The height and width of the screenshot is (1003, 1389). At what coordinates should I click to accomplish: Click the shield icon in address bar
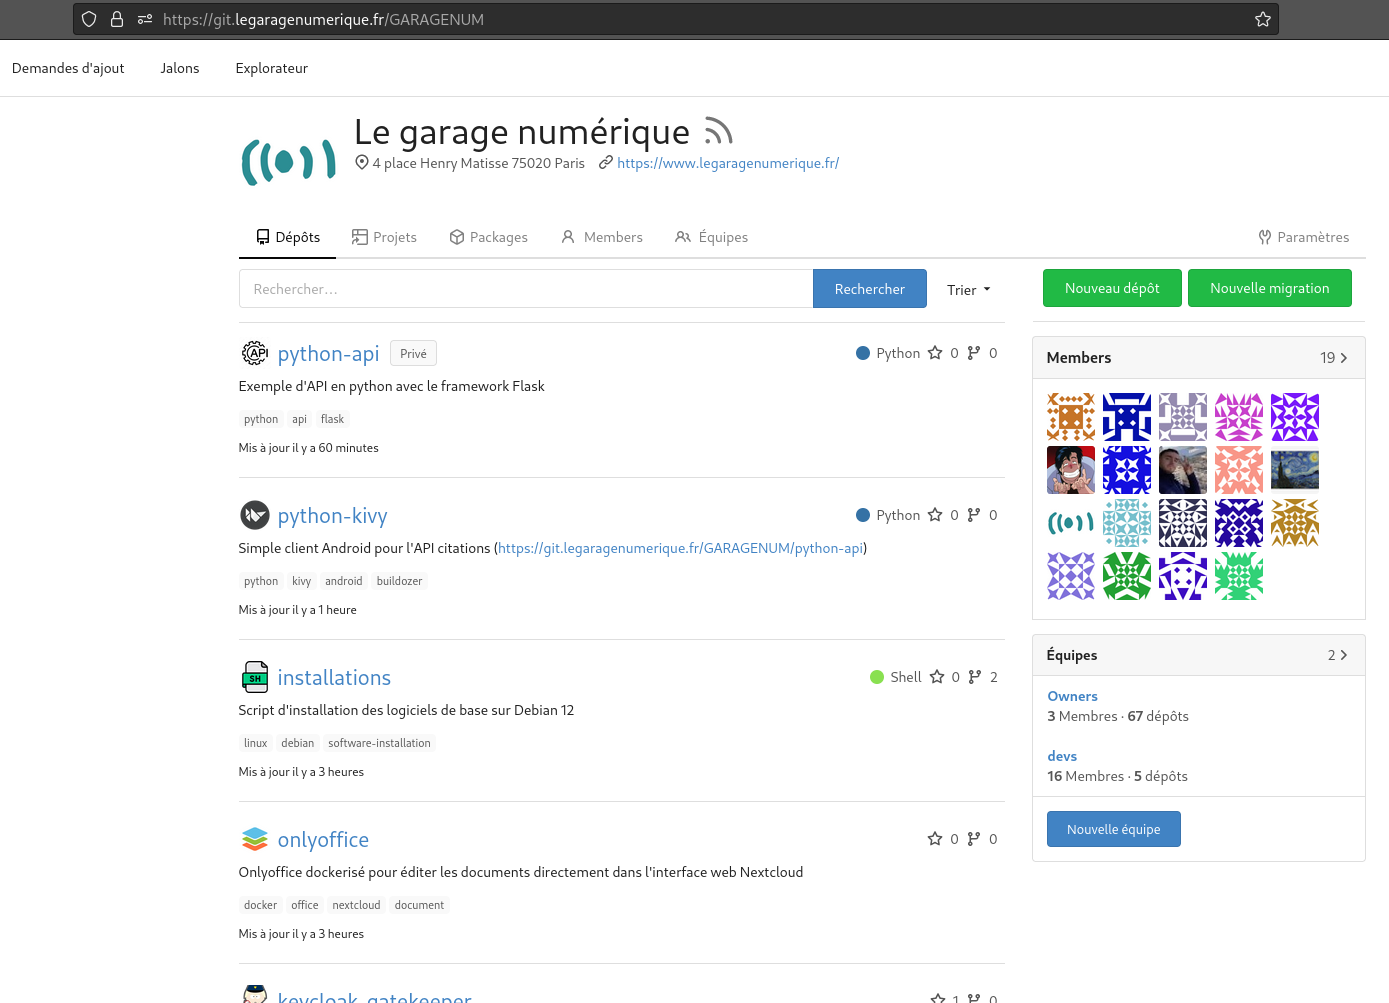coord(89,19)
